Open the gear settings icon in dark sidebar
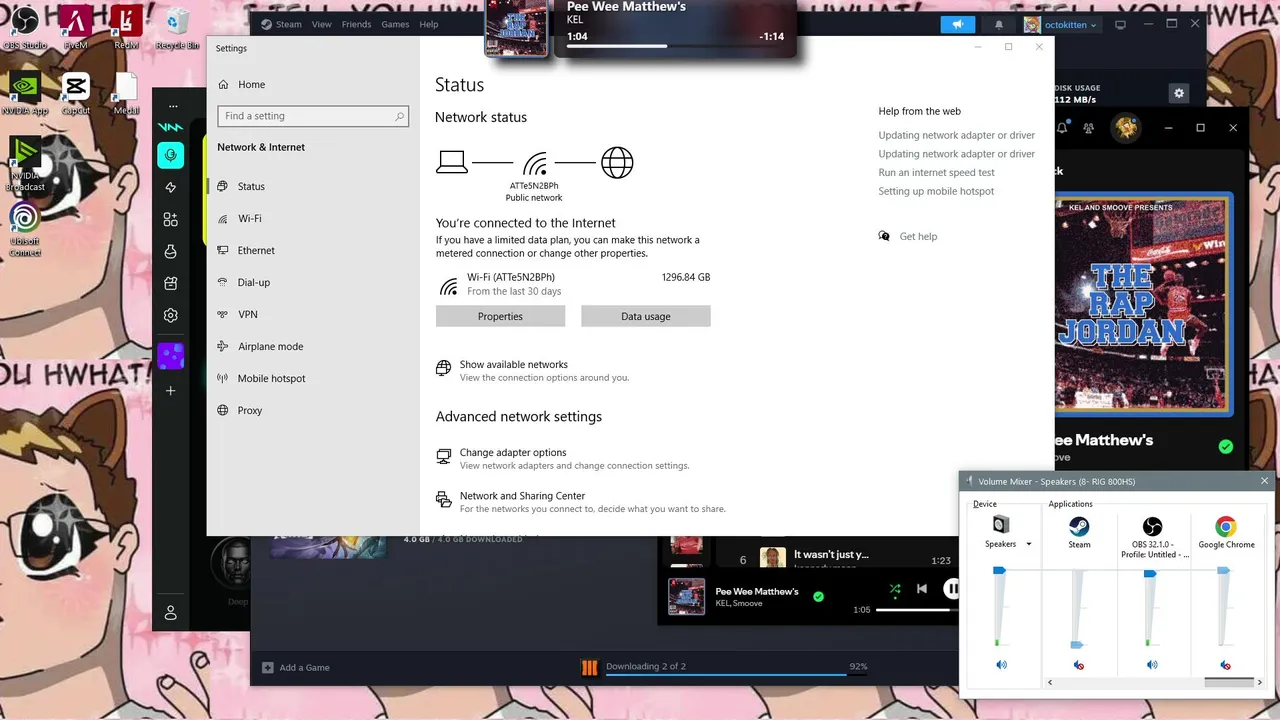The image size is (1280, 720). pos(171,315)
